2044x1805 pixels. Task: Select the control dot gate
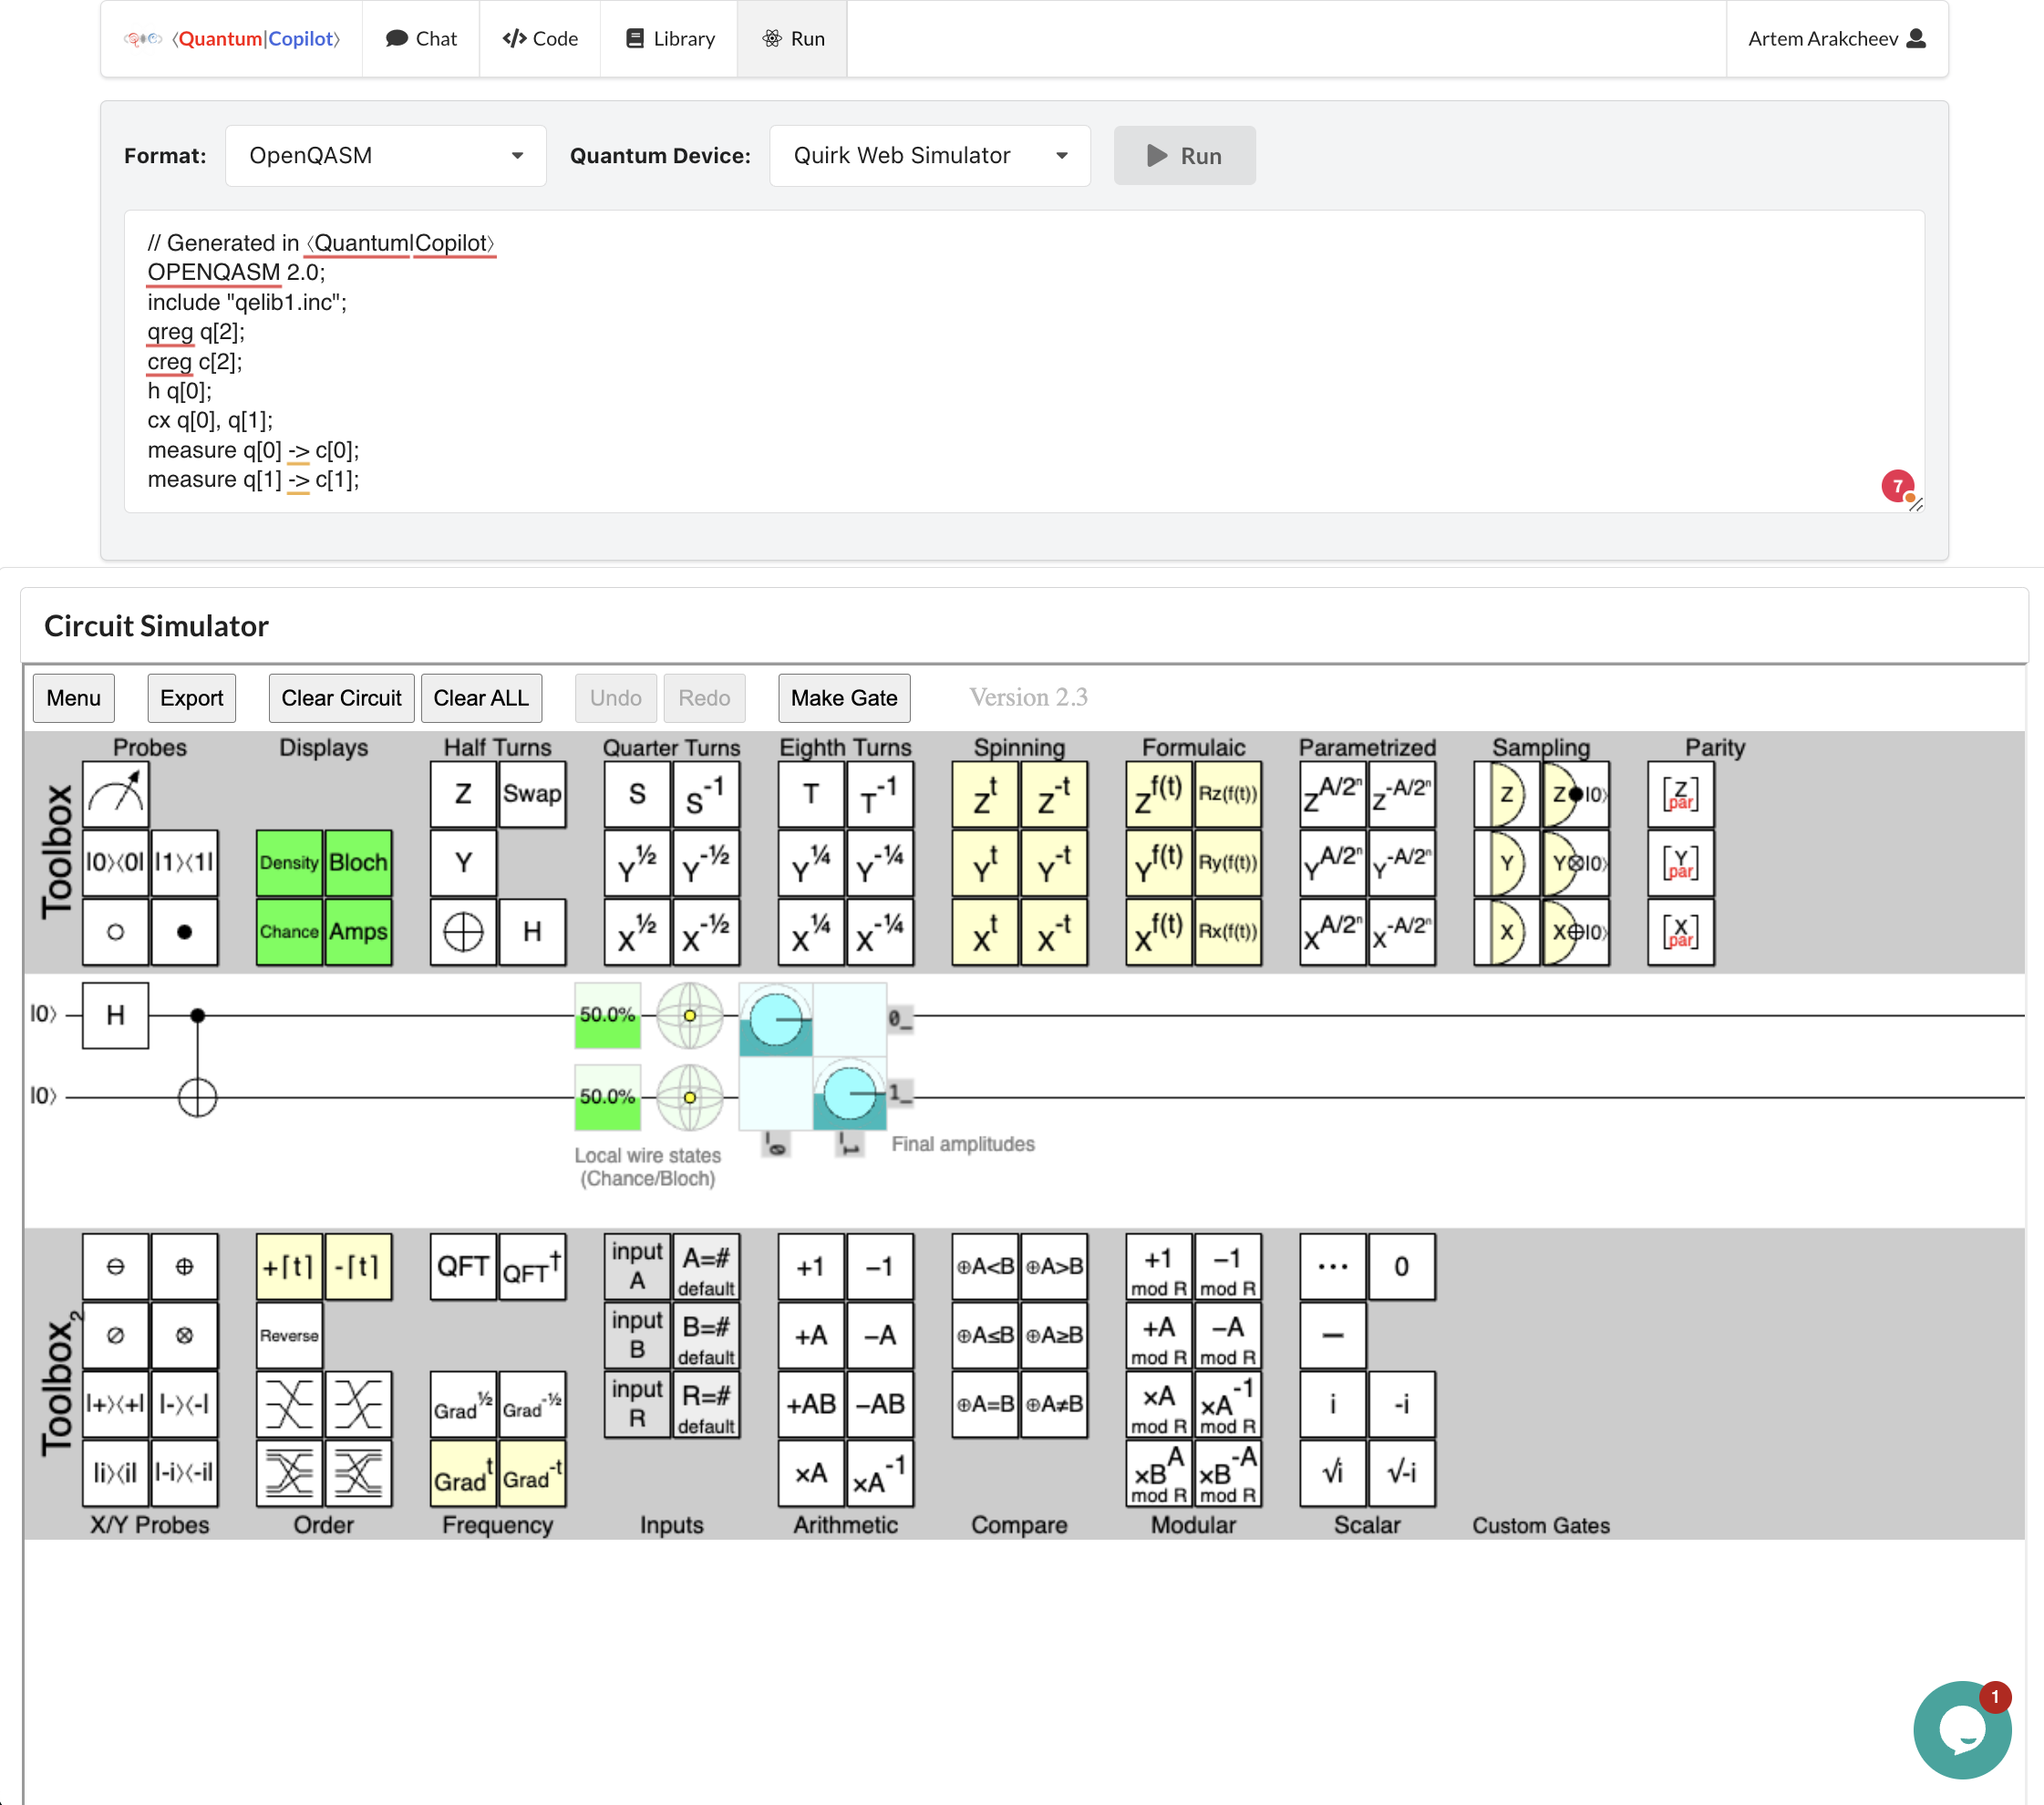pyautogui.click(x=184, y=932)
